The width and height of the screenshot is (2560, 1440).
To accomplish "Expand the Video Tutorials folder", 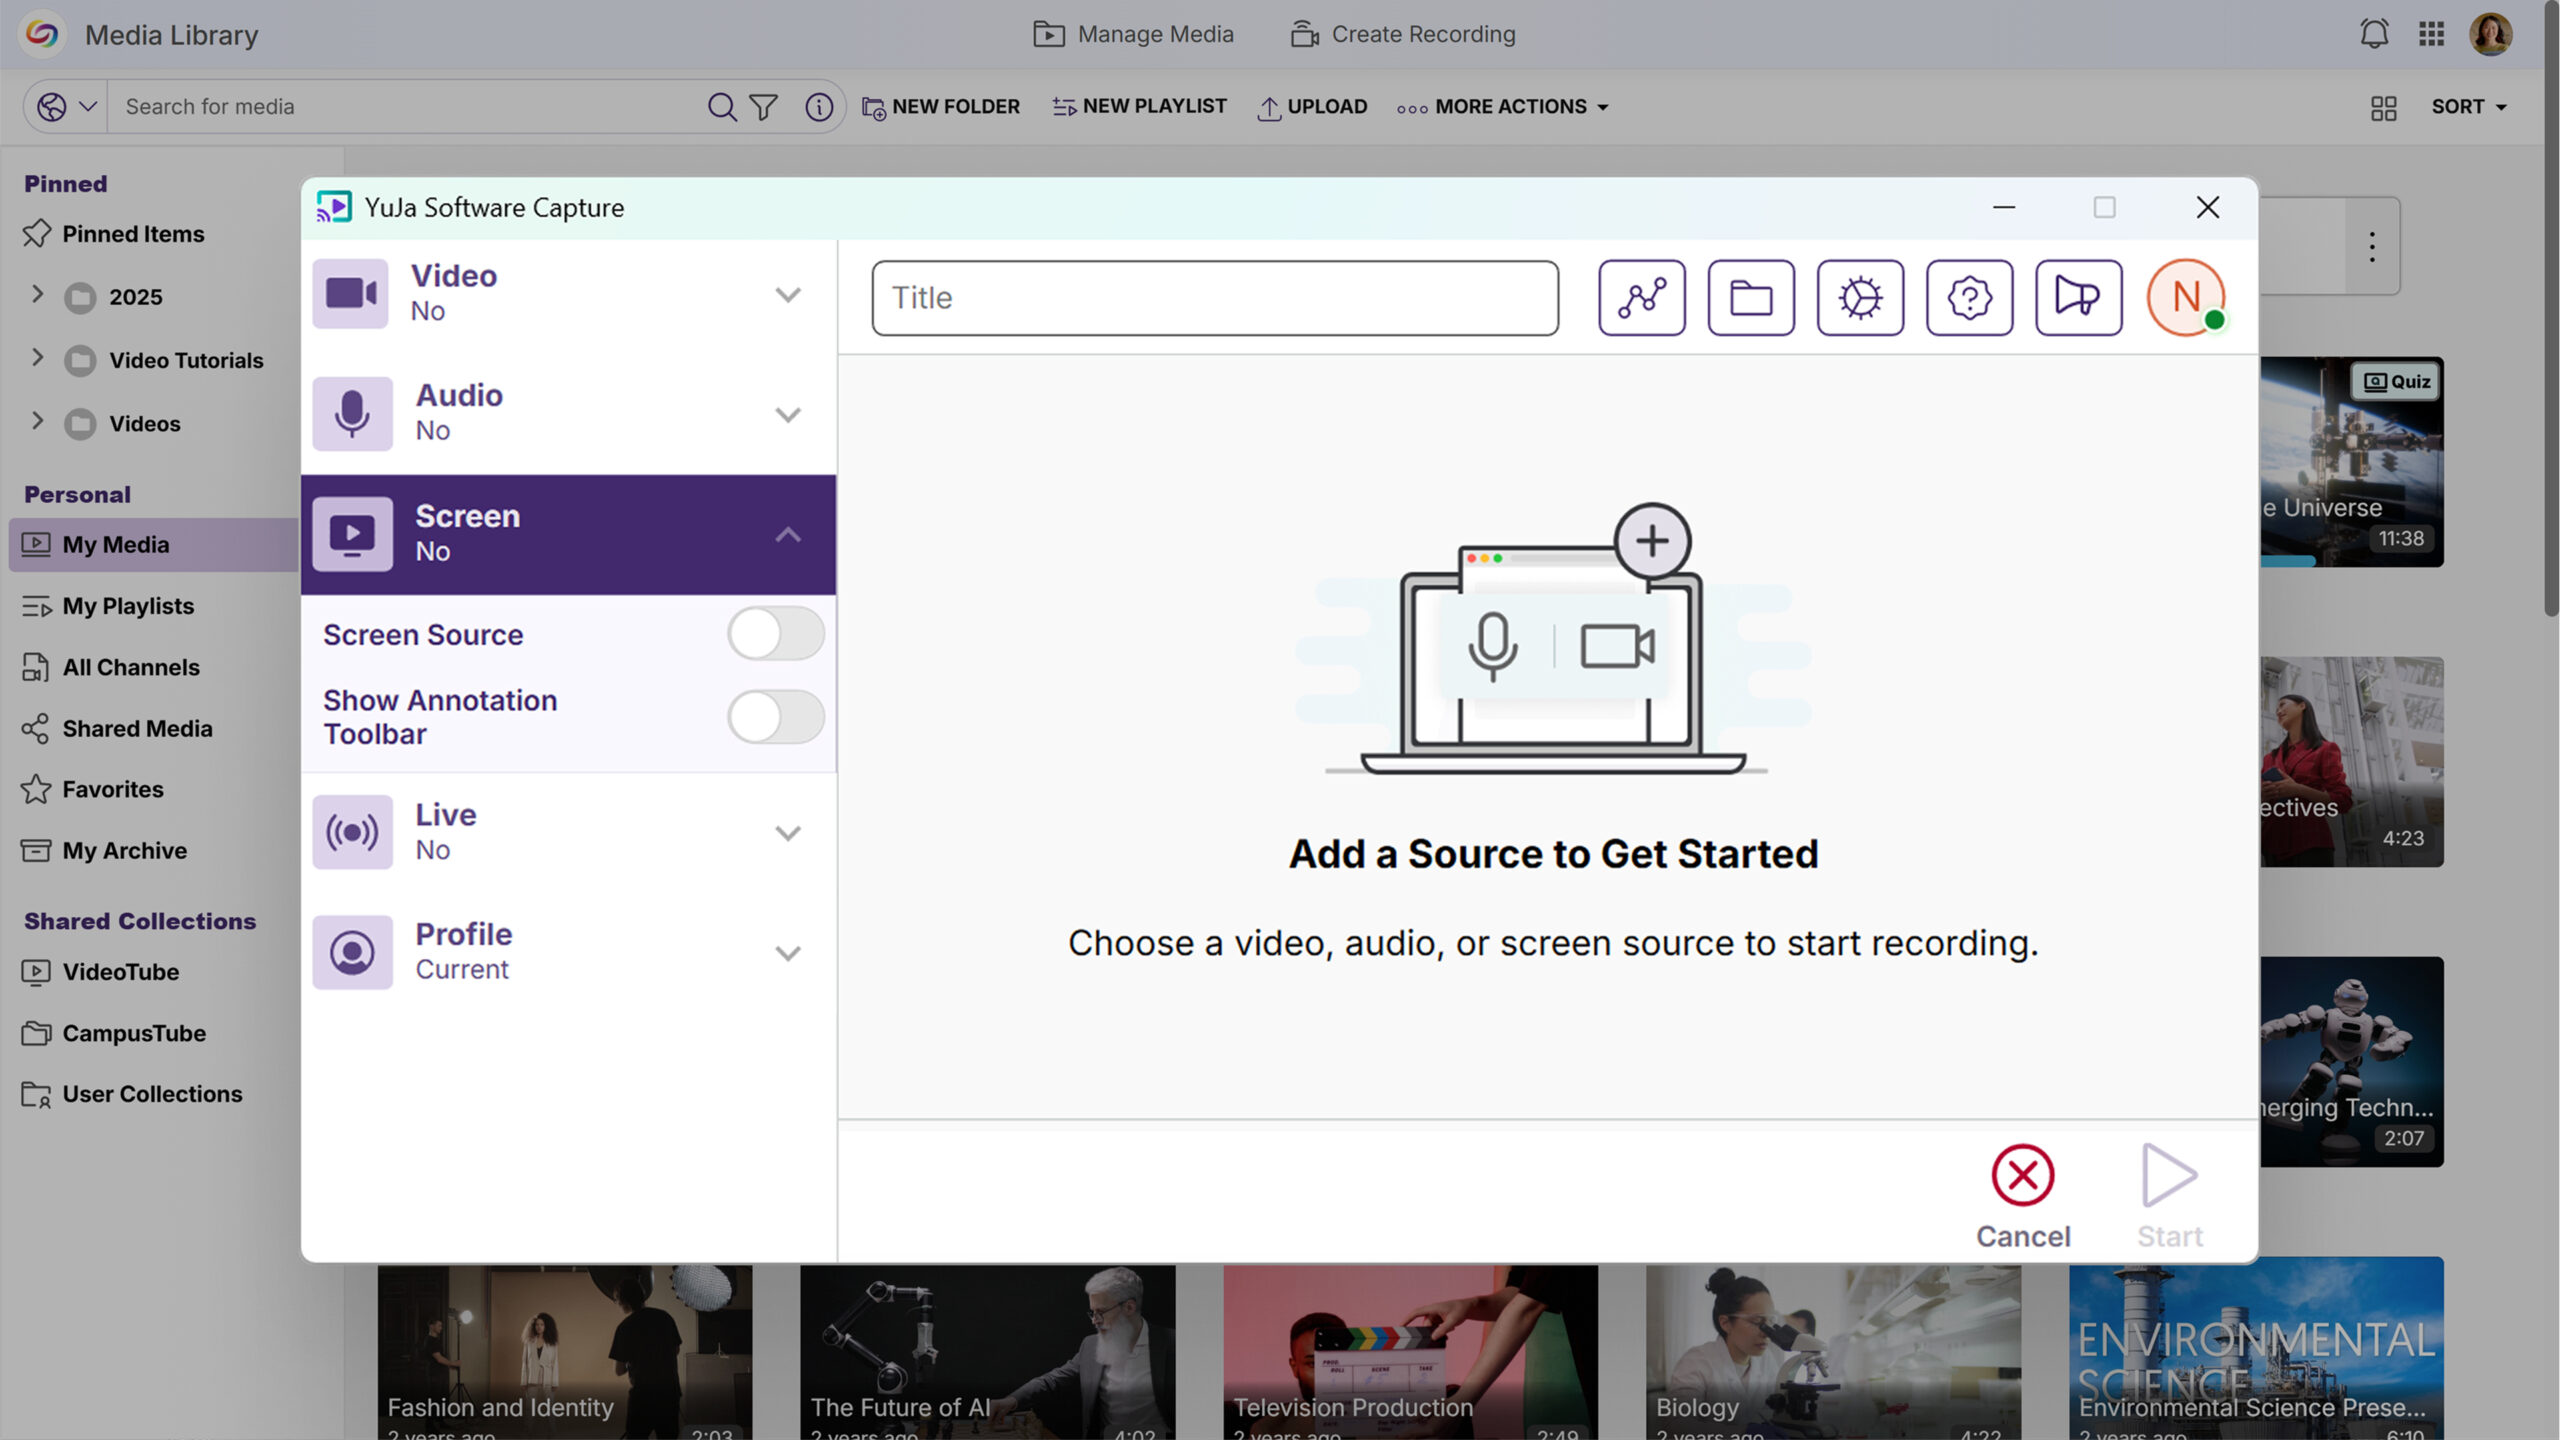I will click(x=37, y=357).
